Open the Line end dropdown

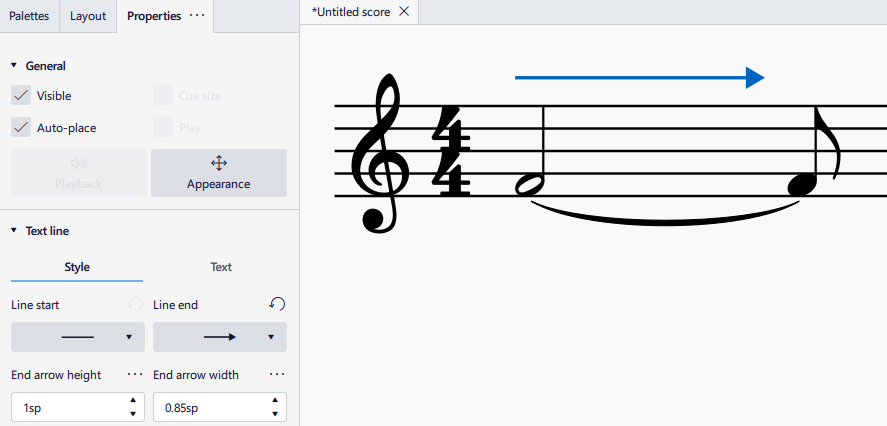(219, 337)
